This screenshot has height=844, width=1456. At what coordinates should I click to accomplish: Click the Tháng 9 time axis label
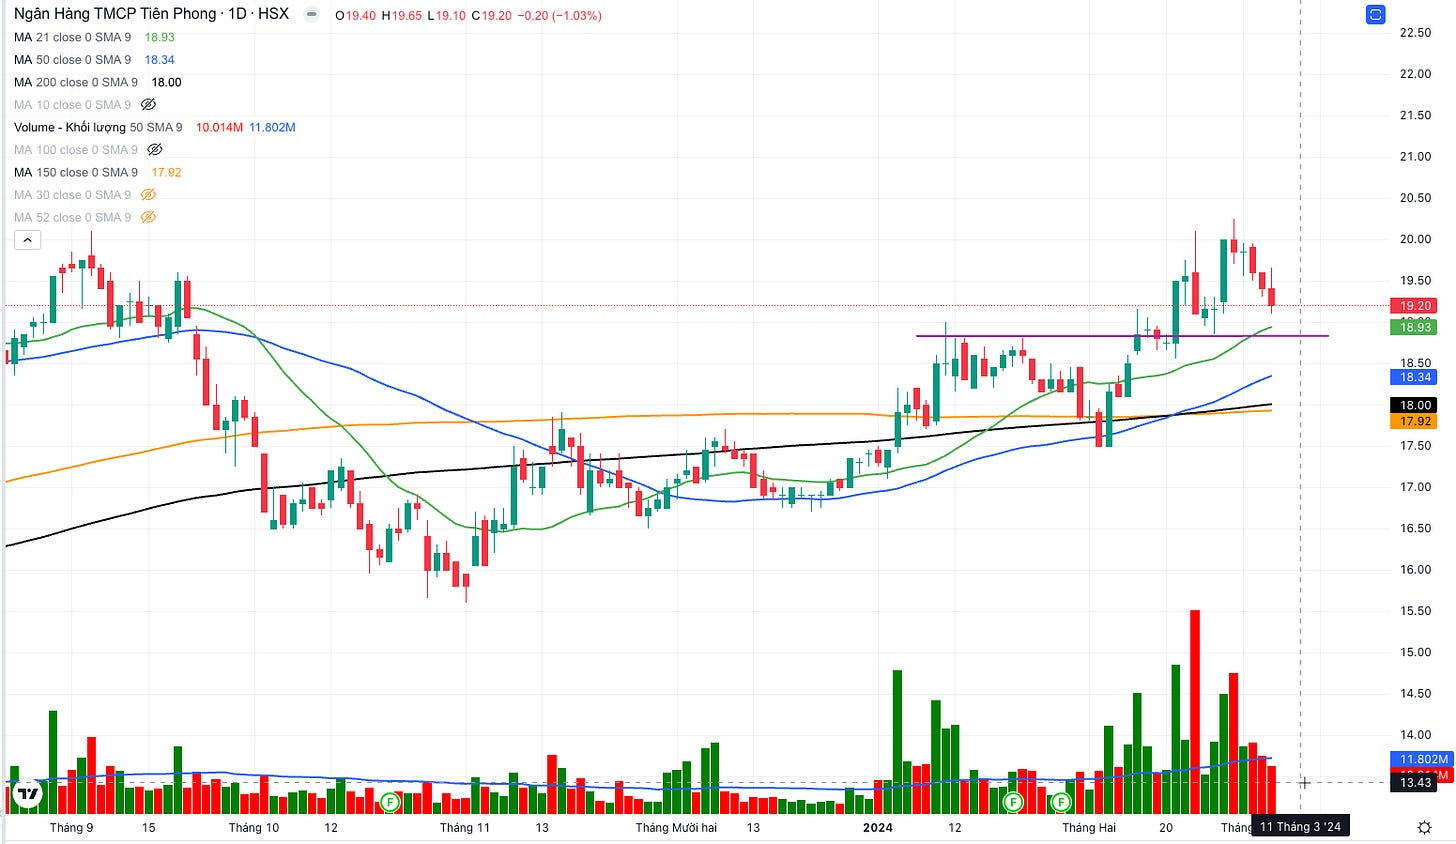[x=72, y=827]
